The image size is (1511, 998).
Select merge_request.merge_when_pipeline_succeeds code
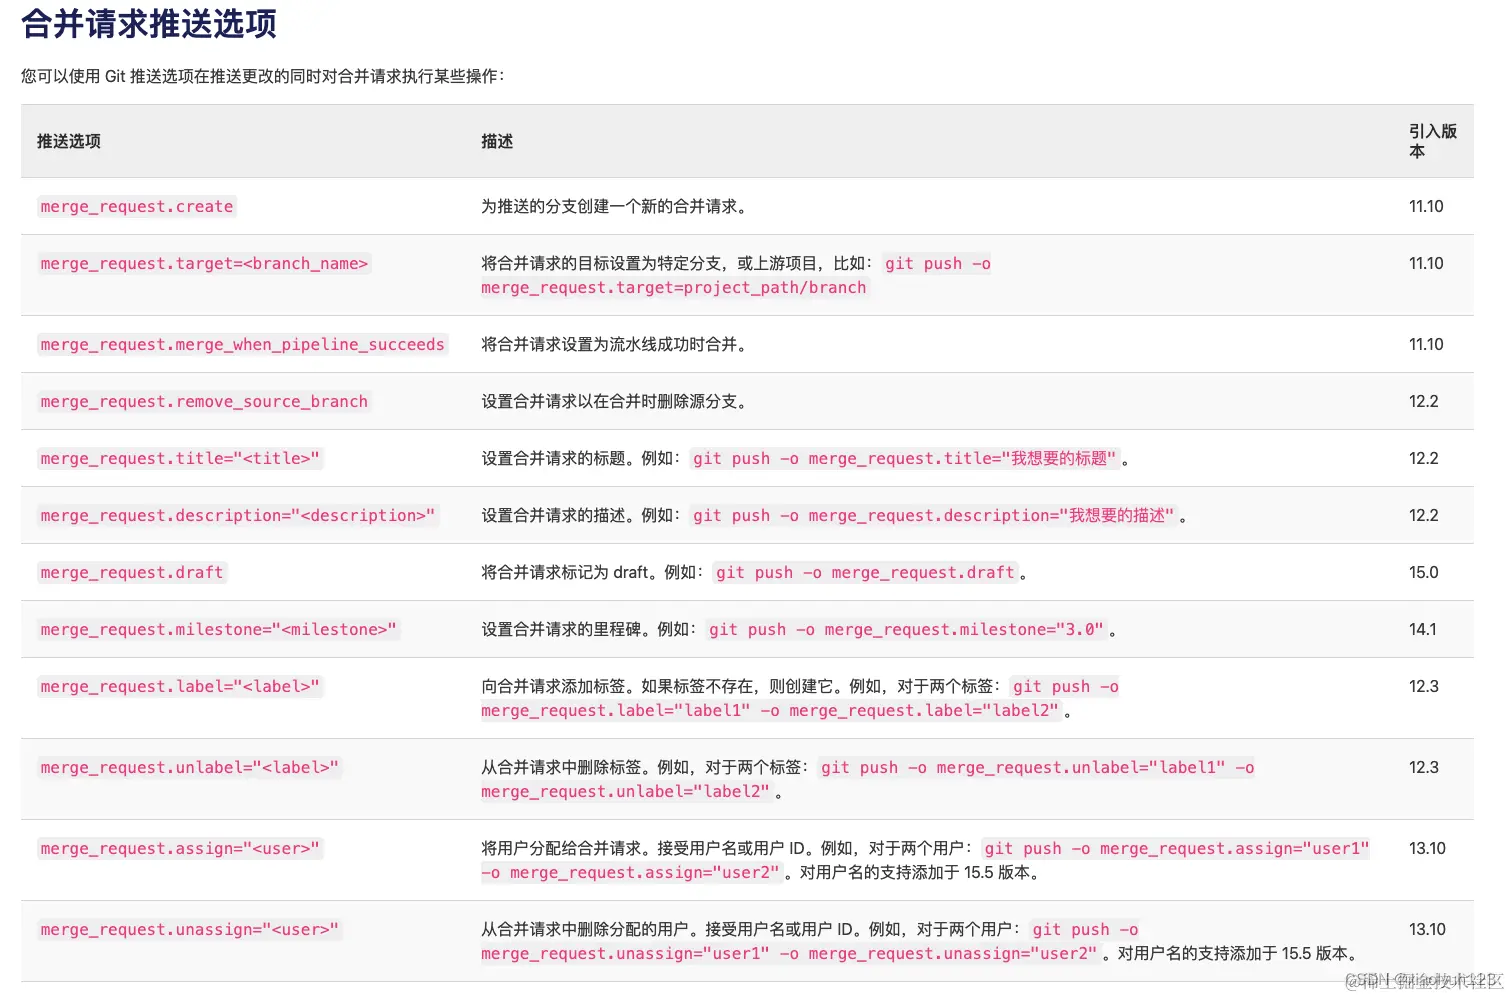[x=242, y=344]
